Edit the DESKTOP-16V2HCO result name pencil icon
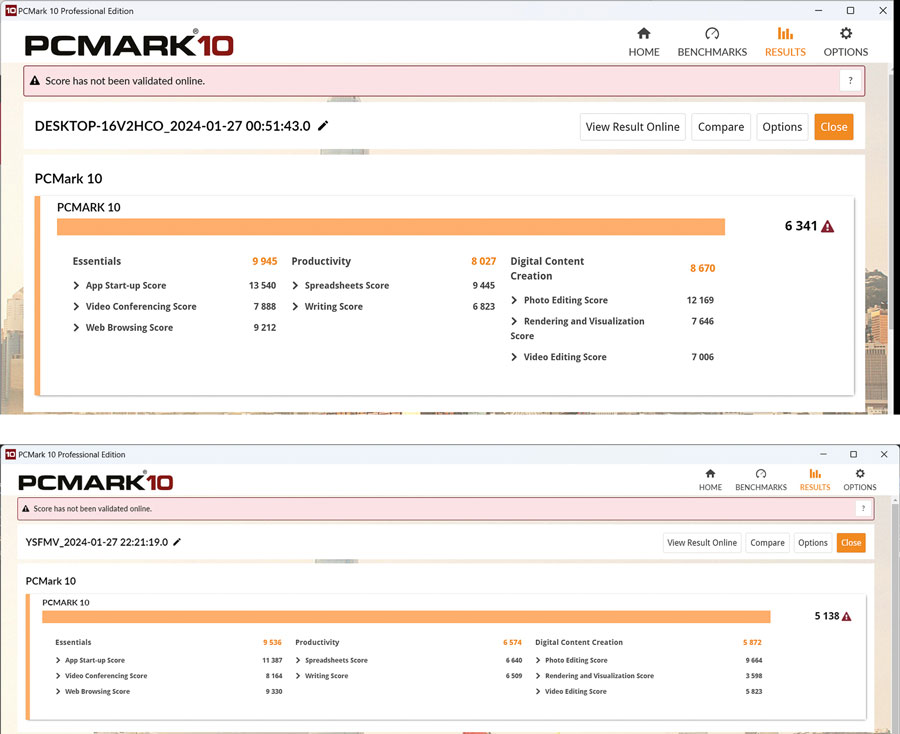The width and height of the screenshot is (900, 734). click(x=323, y=126)
